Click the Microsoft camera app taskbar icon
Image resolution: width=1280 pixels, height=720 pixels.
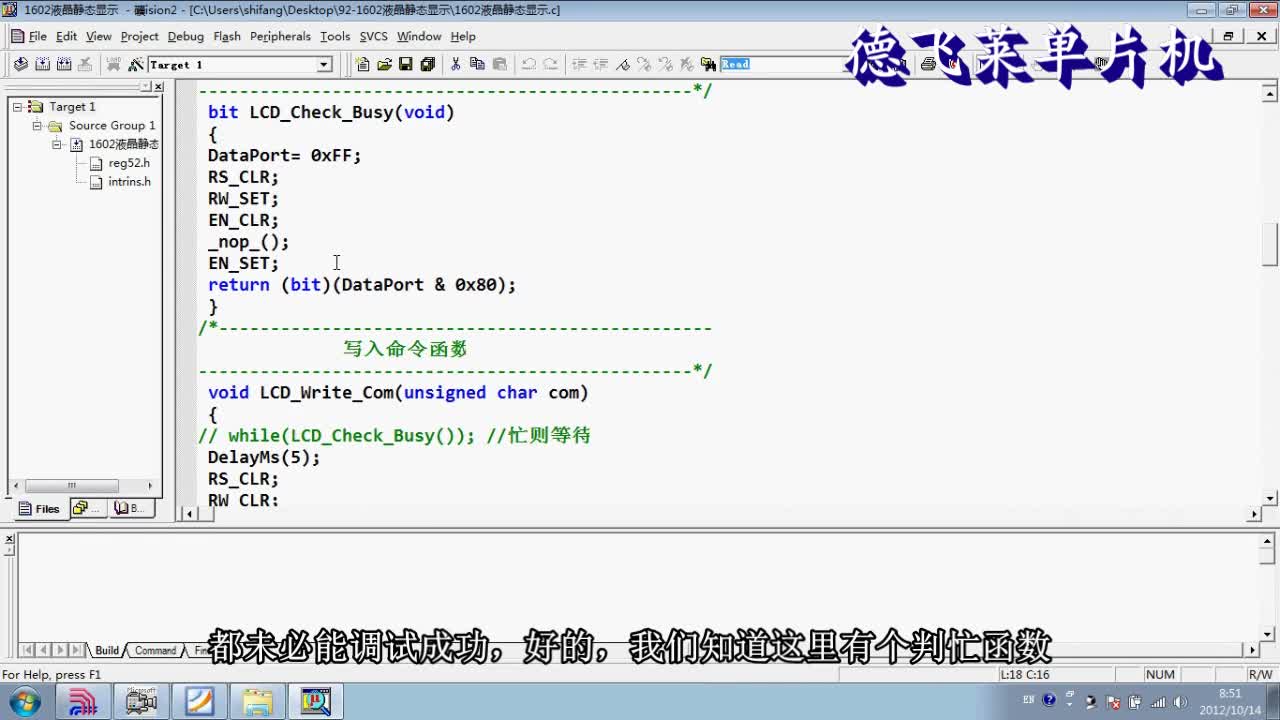tap(142, 701)
